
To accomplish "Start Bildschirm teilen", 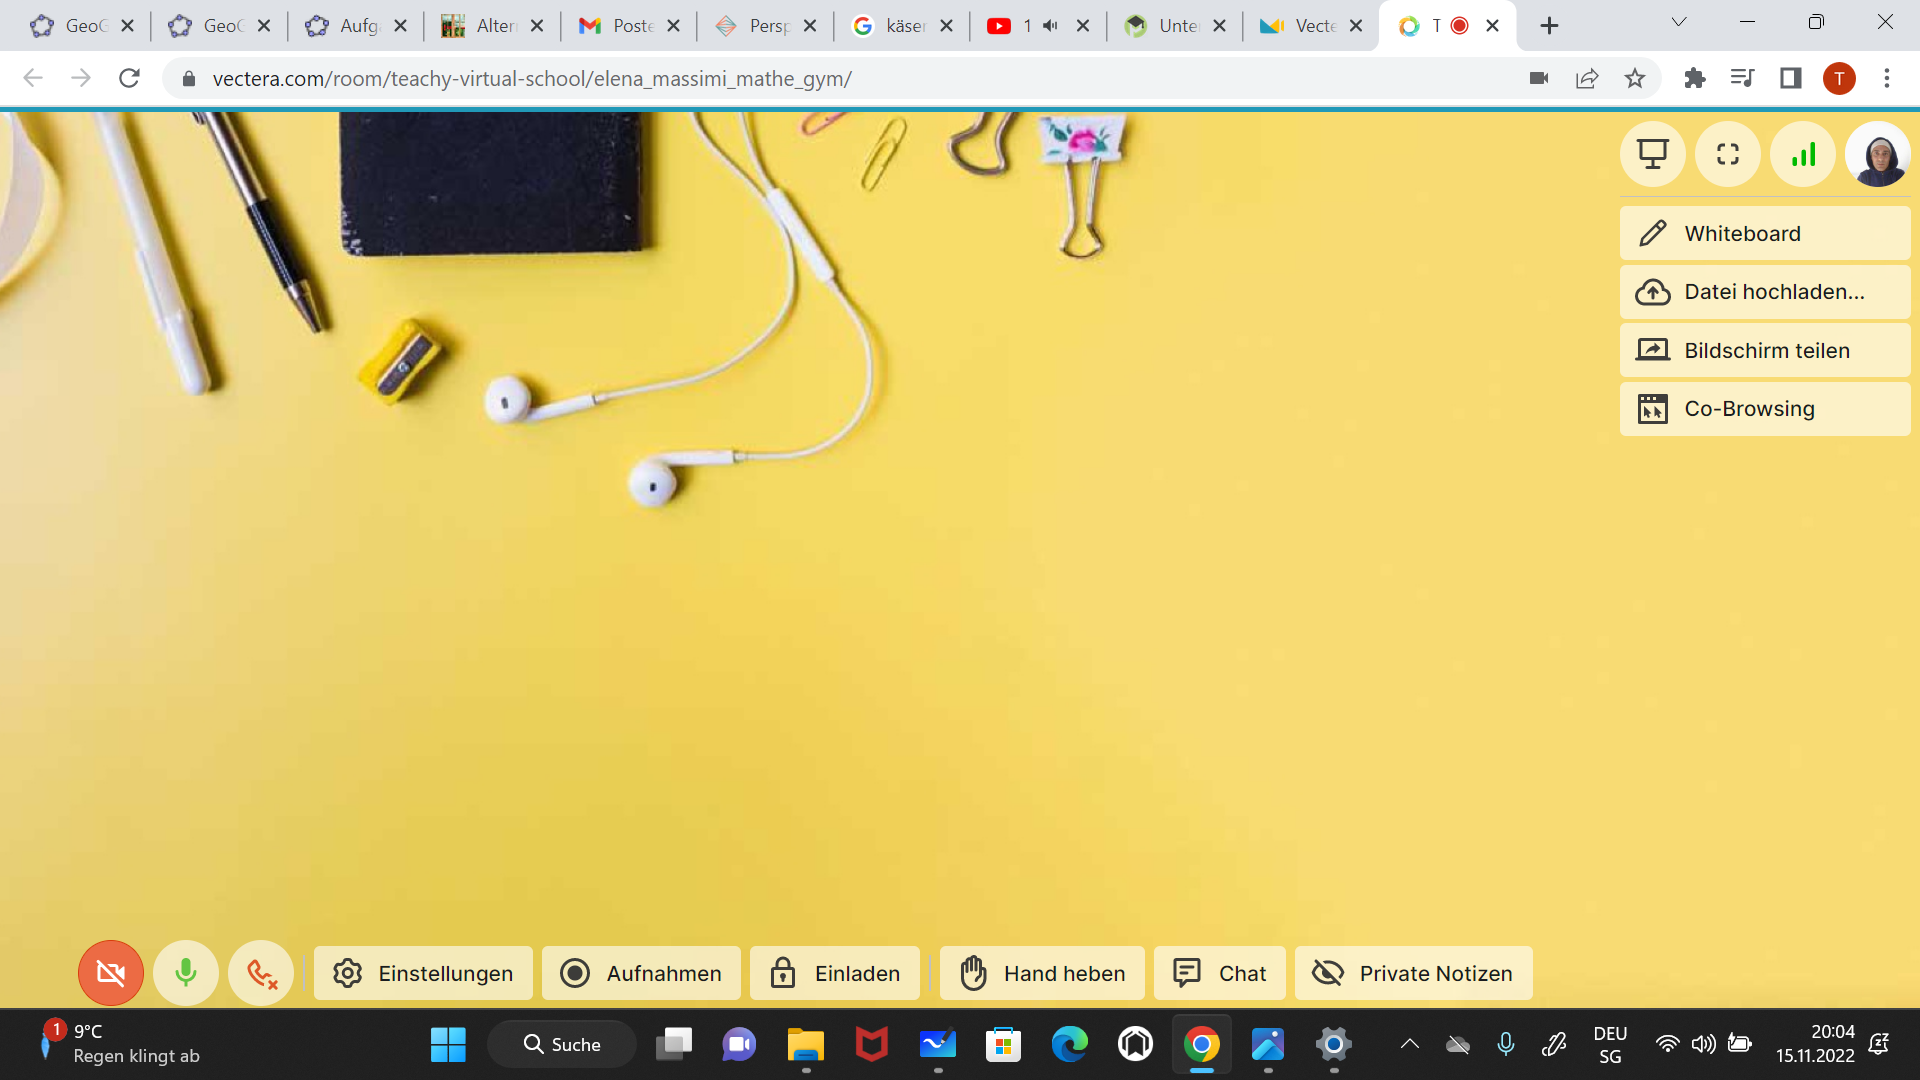I will click(1765, 351).
